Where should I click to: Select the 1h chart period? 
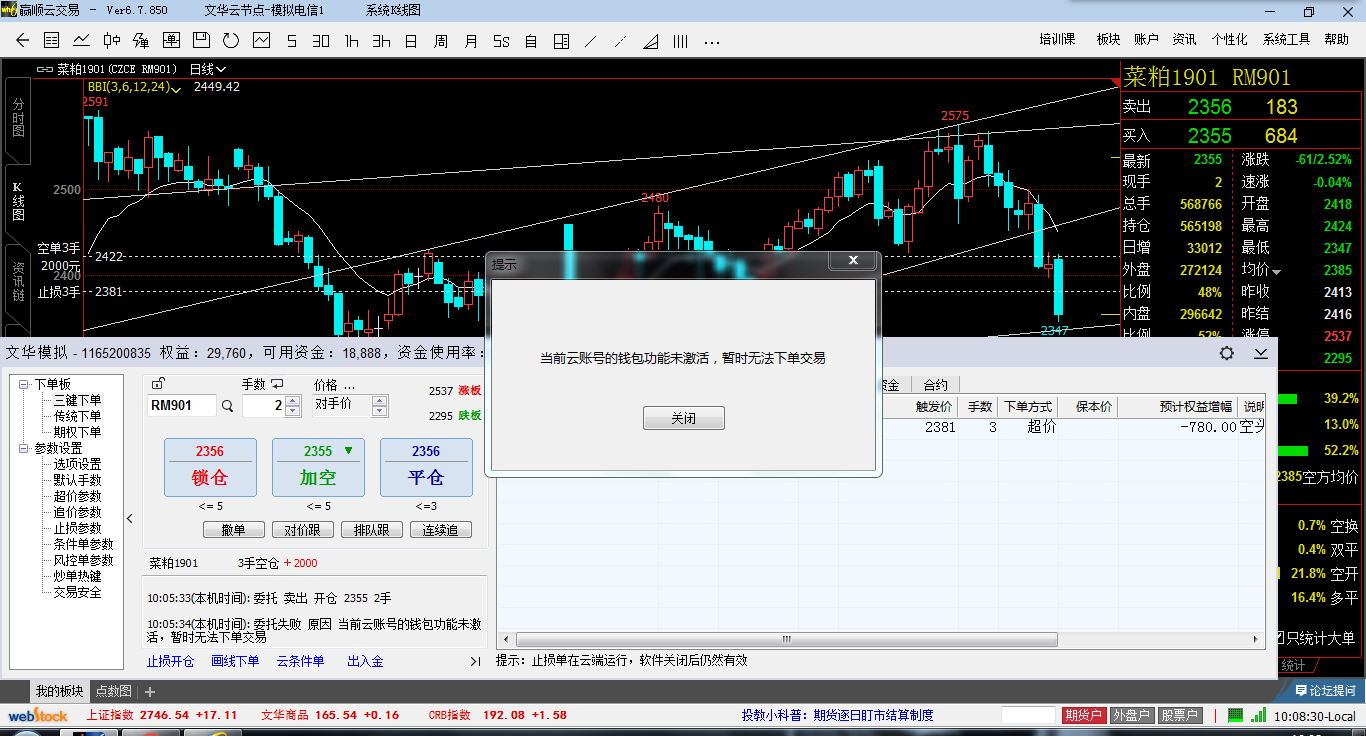point(351,41)
